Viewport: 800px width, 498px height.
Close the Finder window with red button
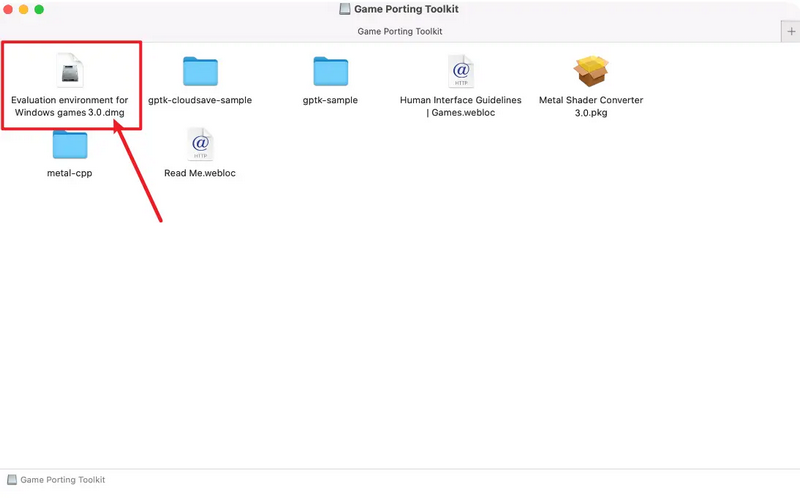click(x=8, y=9)
